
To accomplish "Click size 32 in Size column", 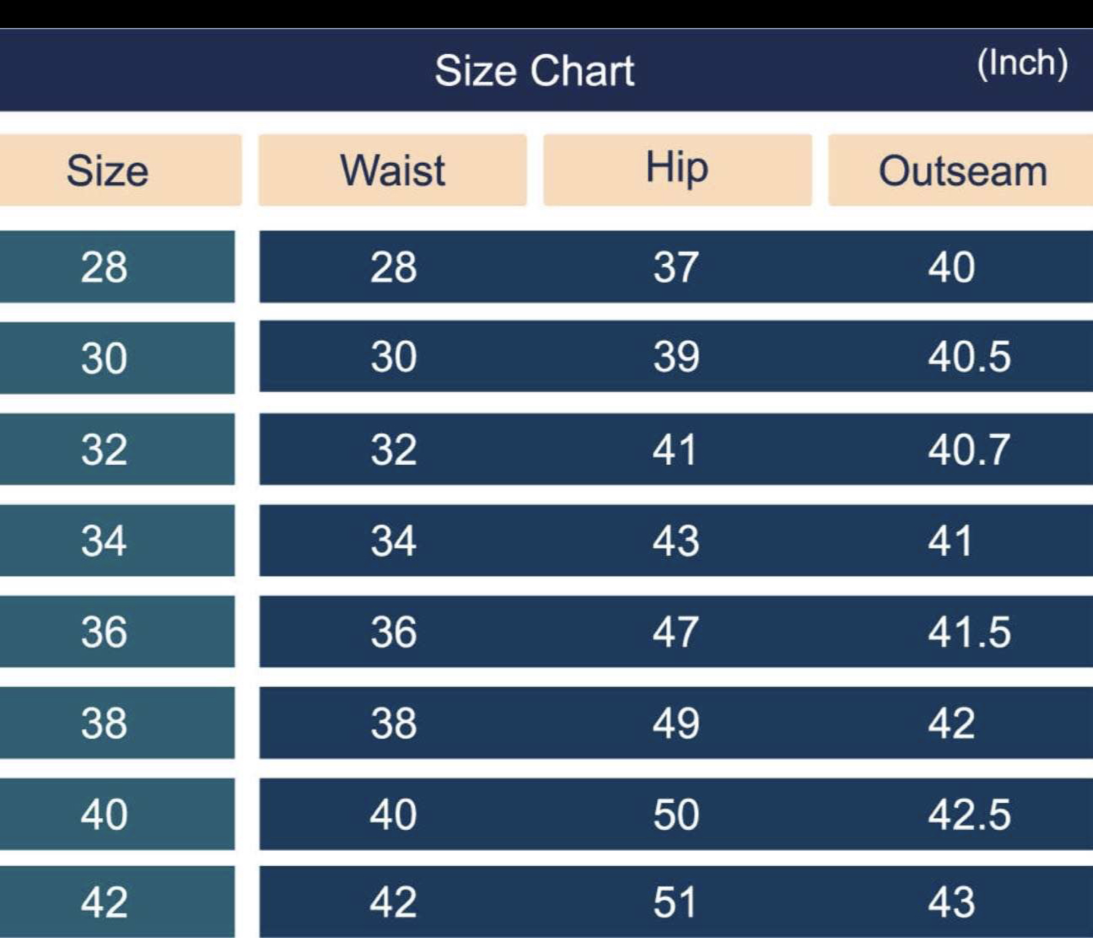I will (x=104, y=450).
